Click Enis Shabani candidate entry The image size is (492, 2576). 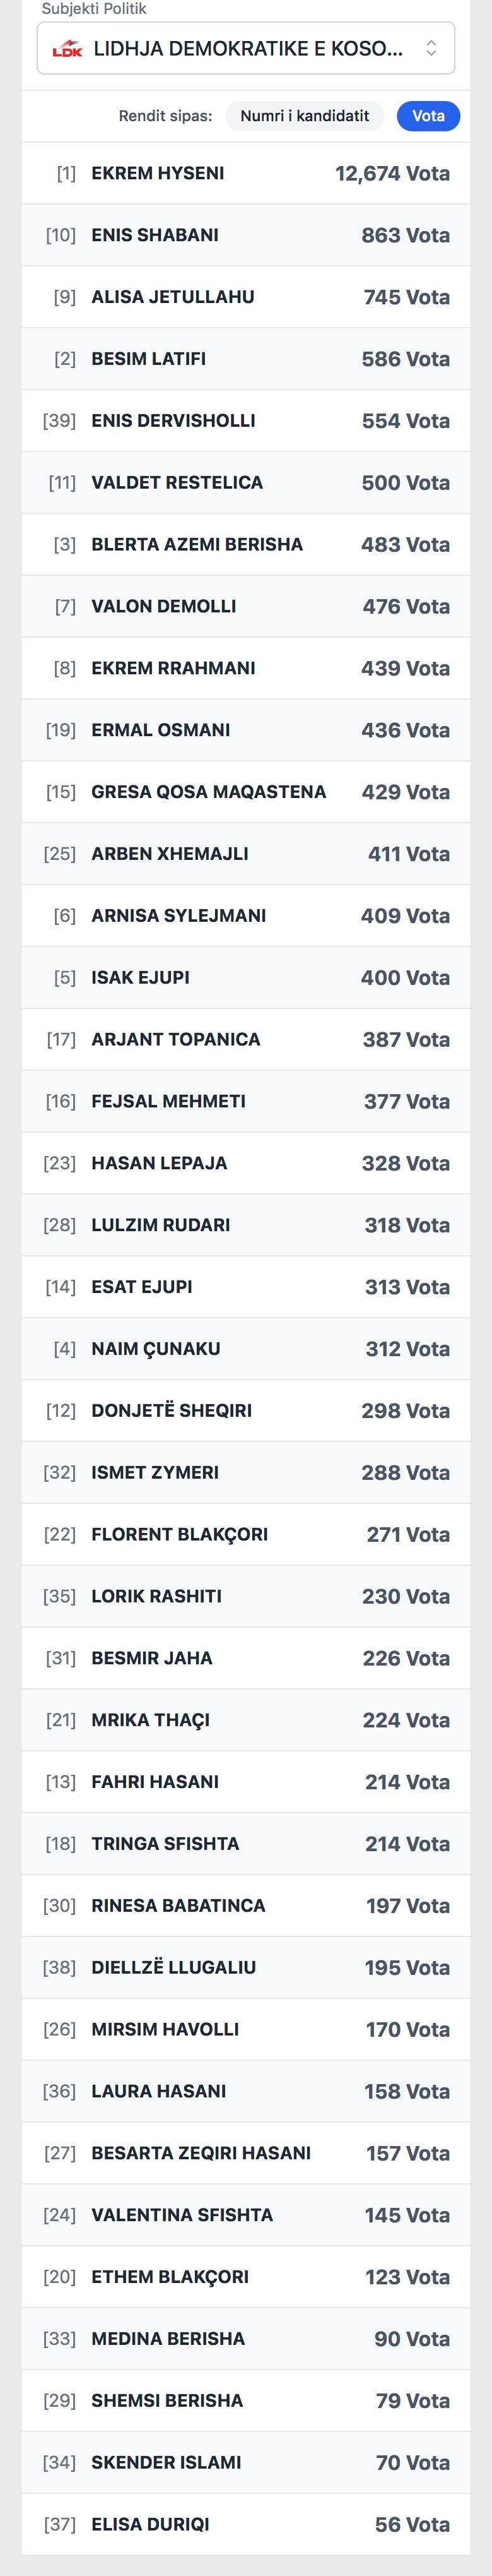coord(246,236)
